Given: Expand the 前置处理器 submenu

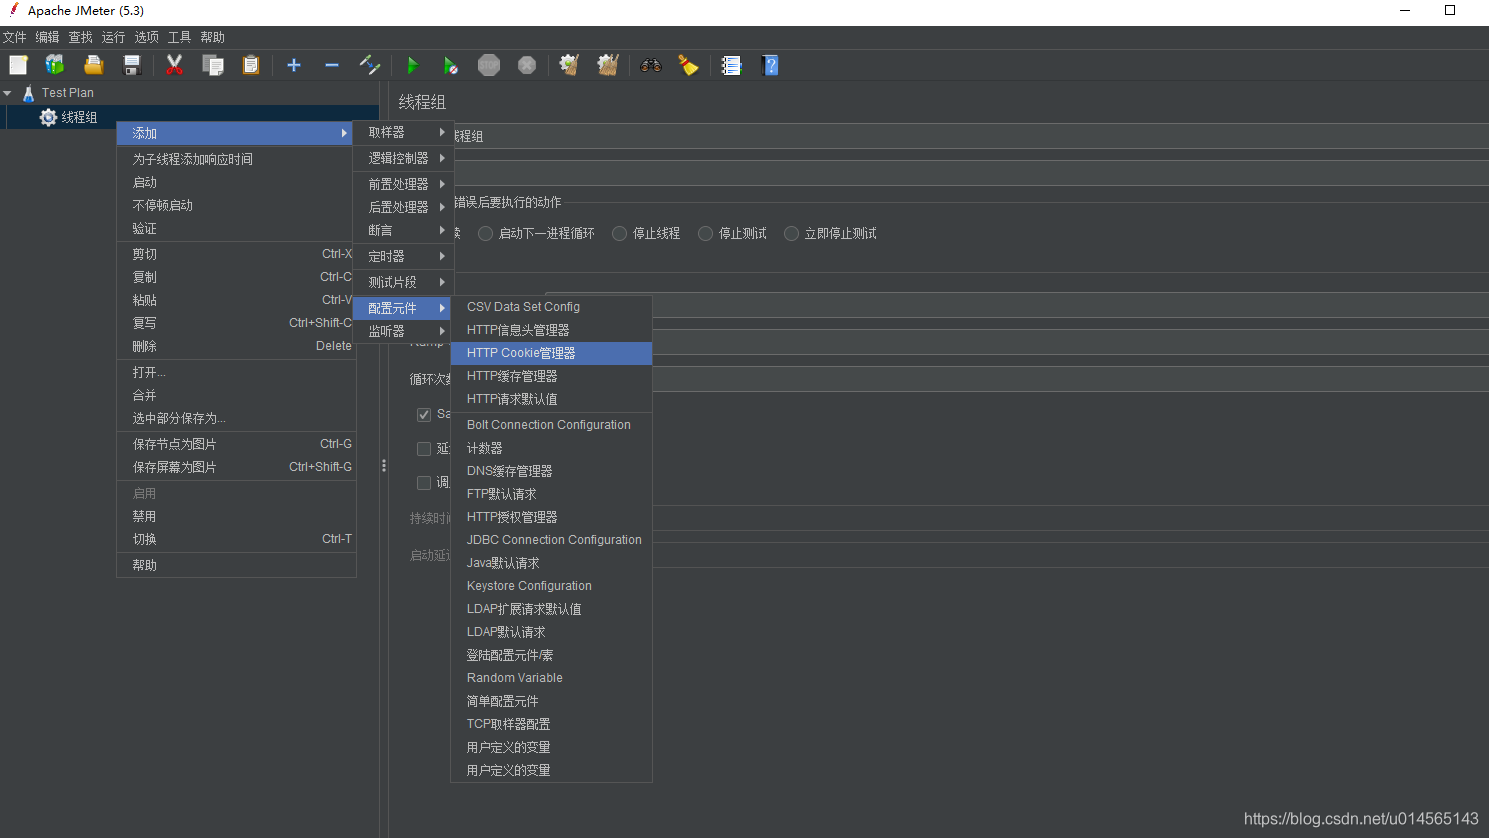Looking at the screenshot, I should click(403, 184).
